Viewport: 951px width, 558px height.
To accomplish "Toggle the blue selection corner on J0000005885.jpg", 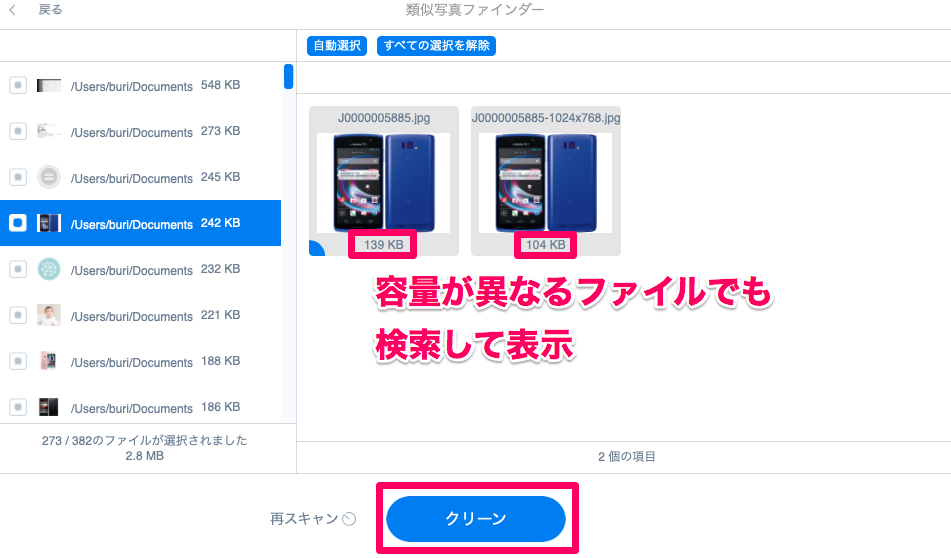I will point(316,248).
